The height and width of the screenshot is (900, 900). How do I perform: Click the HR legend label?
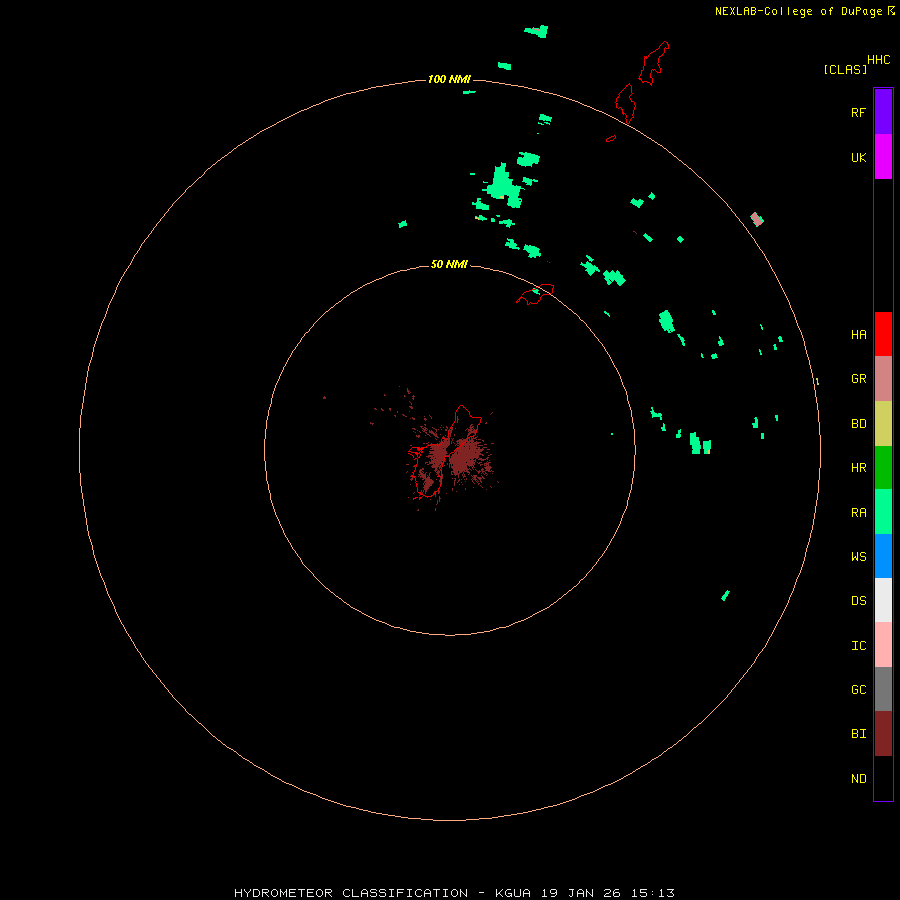[859, 468]
